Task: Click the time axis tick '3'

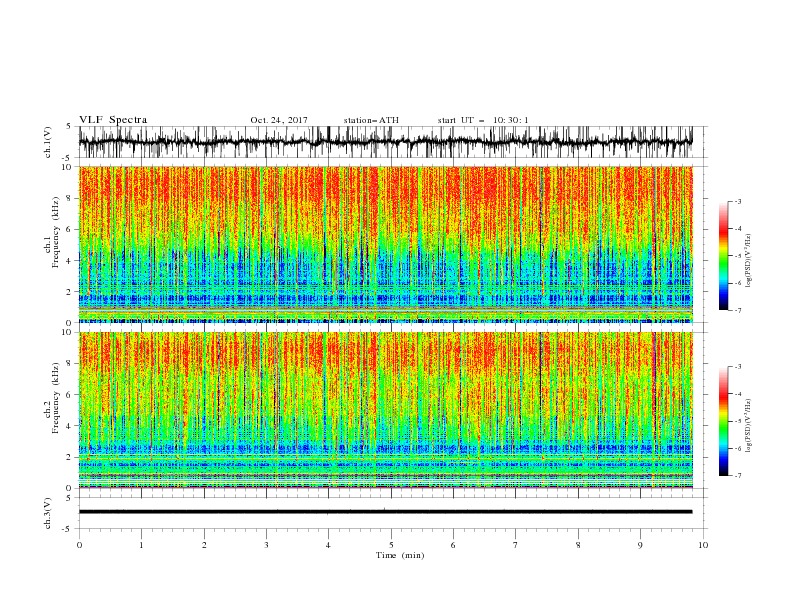Action: [x=266, y=545]
